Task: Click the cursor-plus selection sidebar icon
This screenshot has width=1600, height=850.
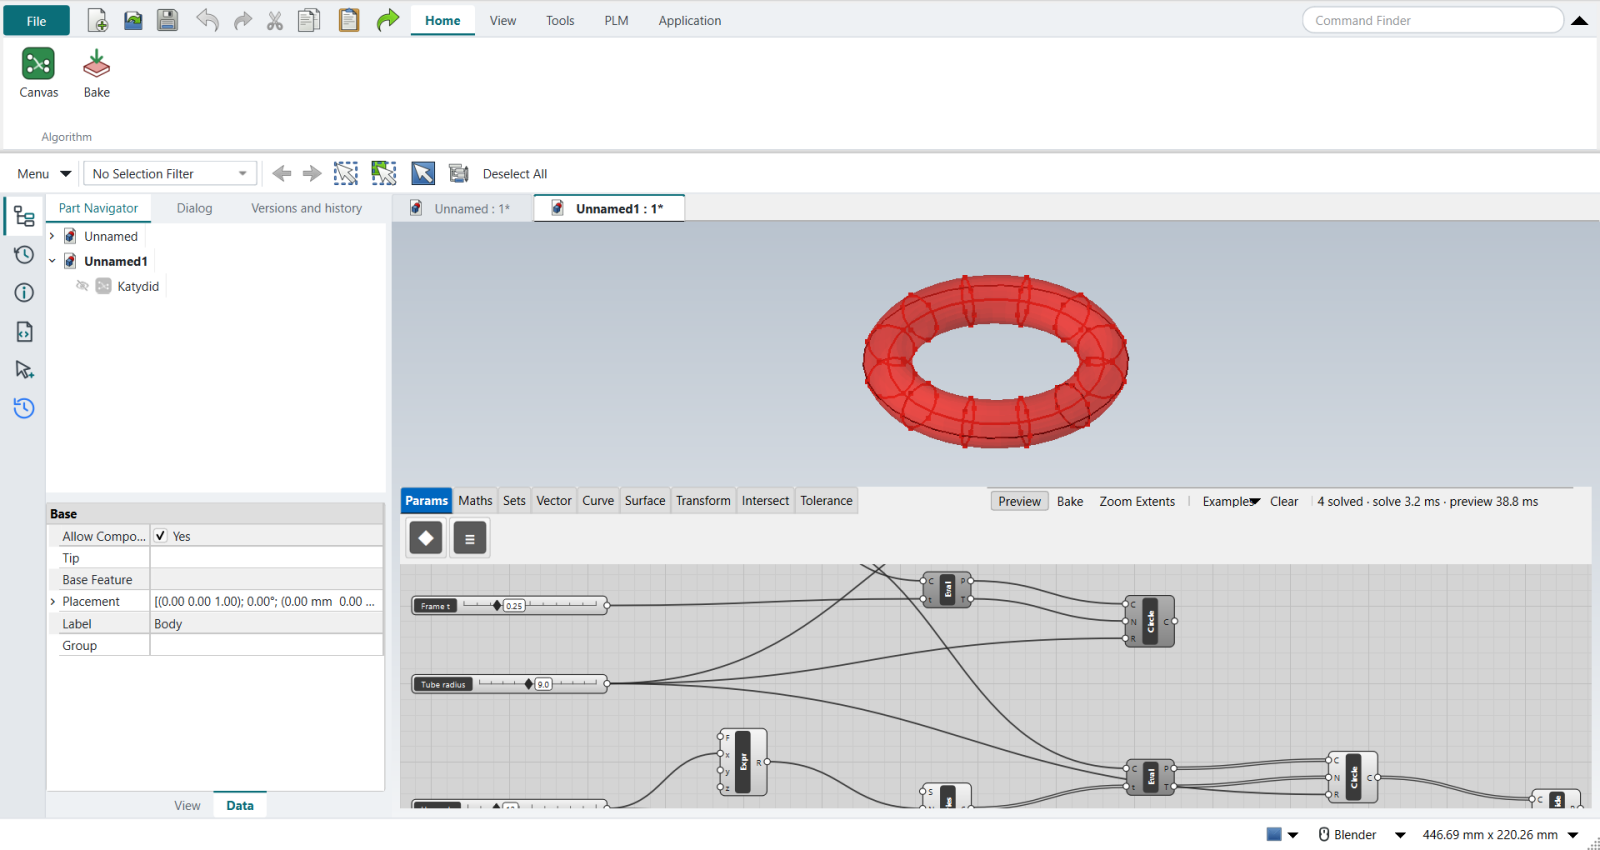Action: coord(24,370)
